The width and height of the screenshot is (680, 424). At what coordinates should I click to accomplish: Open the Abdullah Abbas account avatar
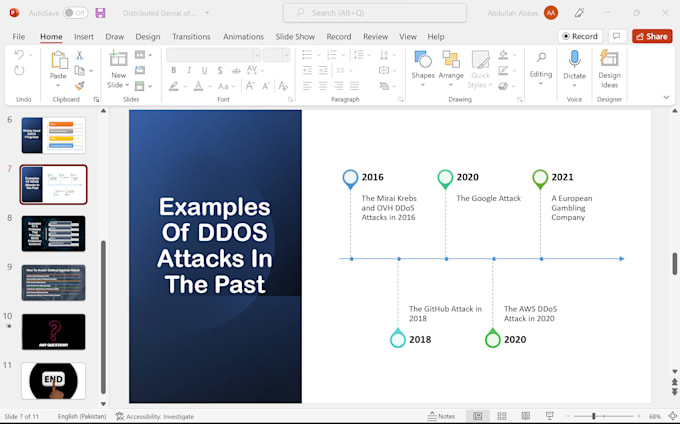551,13
